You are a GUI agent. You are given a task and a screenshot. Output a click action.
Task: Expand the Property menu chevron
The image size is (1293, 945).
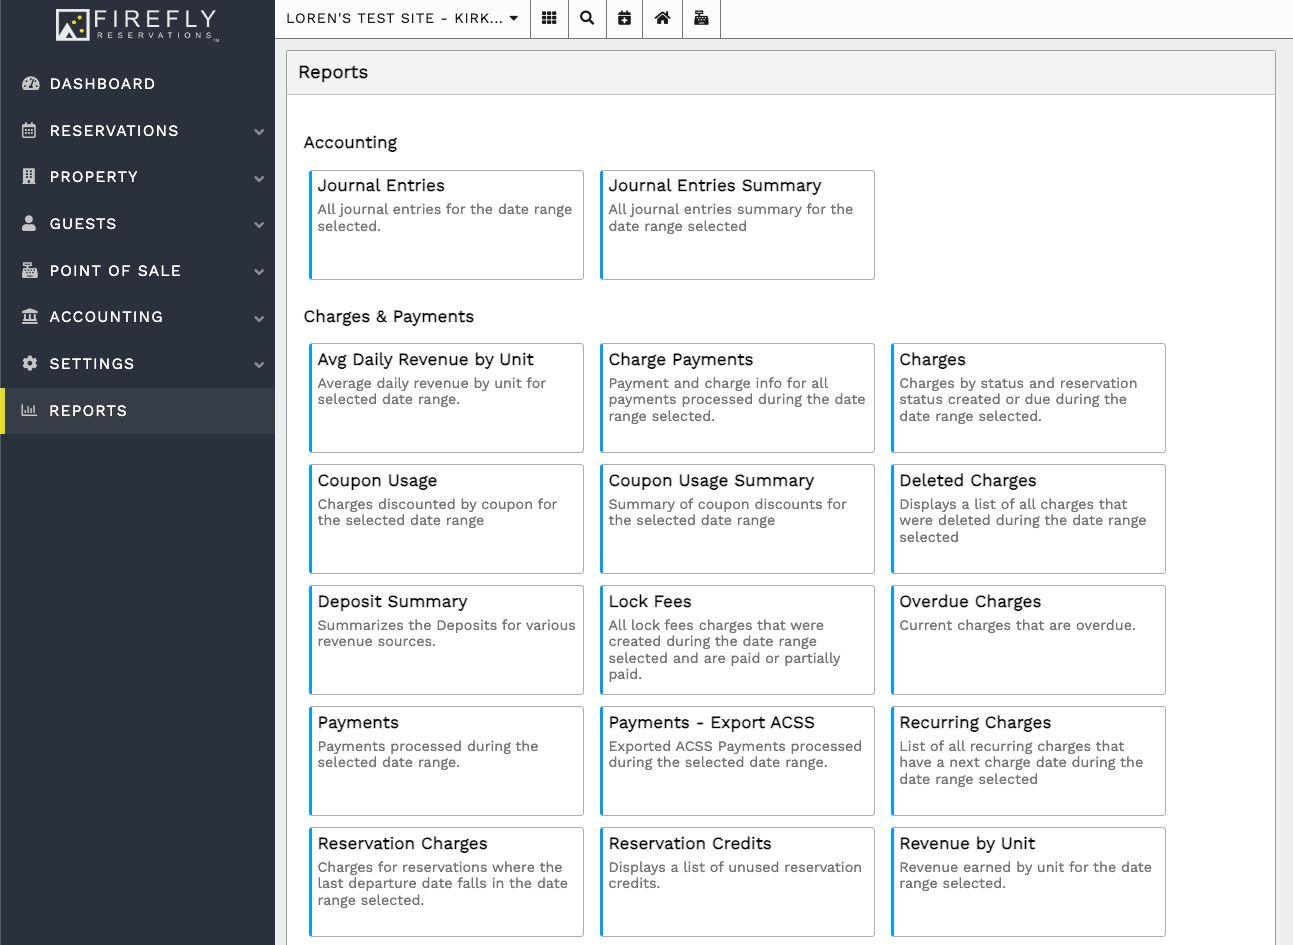pos(259,179)
